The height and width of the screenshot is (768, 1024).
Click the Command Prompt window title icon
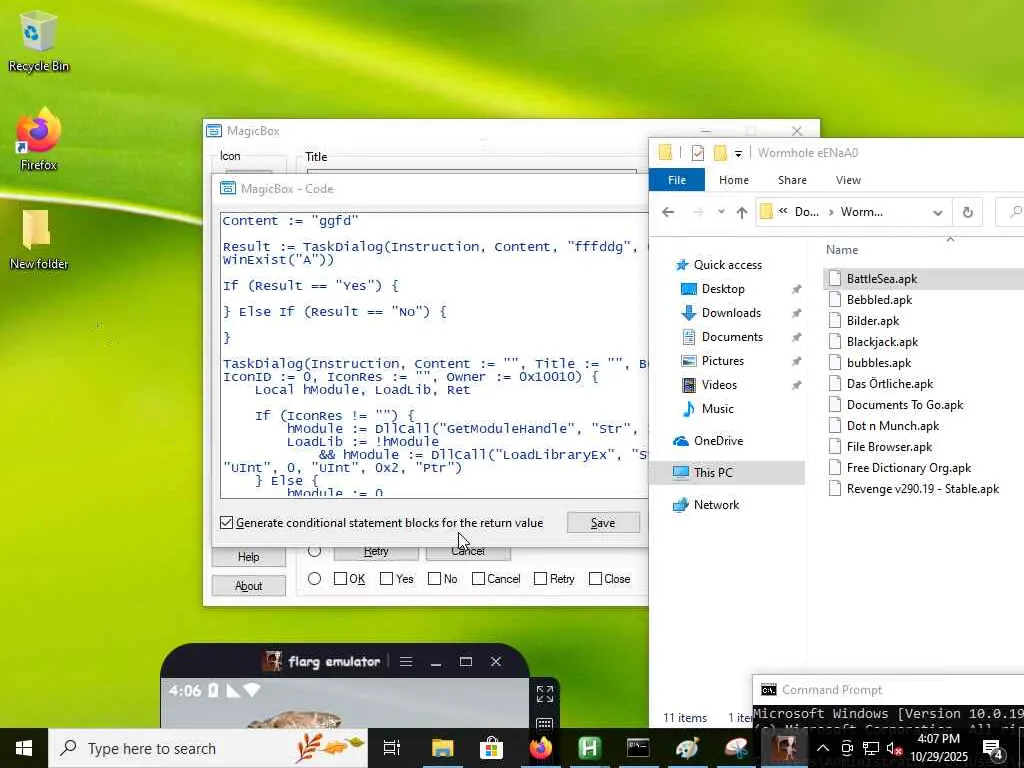pyautogui.click(x=769, y=690)
